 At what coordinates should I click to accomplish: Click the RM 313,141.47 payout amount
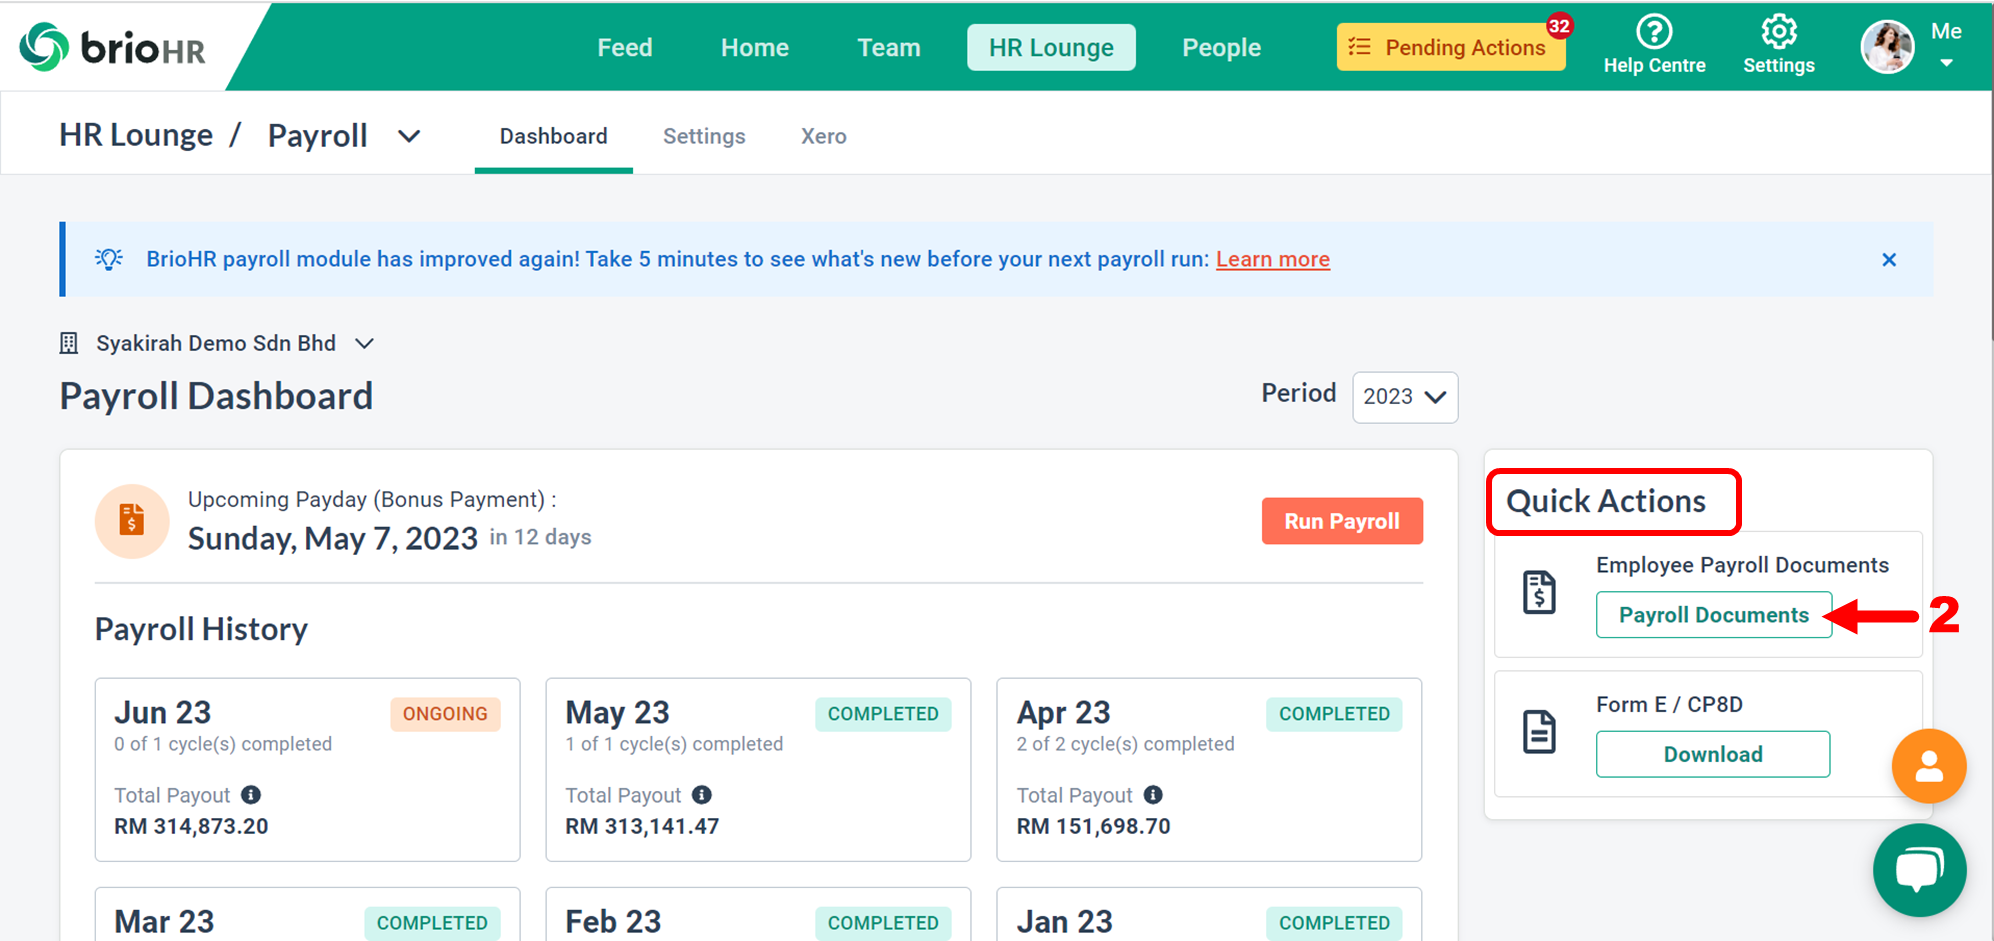(642, 827)
